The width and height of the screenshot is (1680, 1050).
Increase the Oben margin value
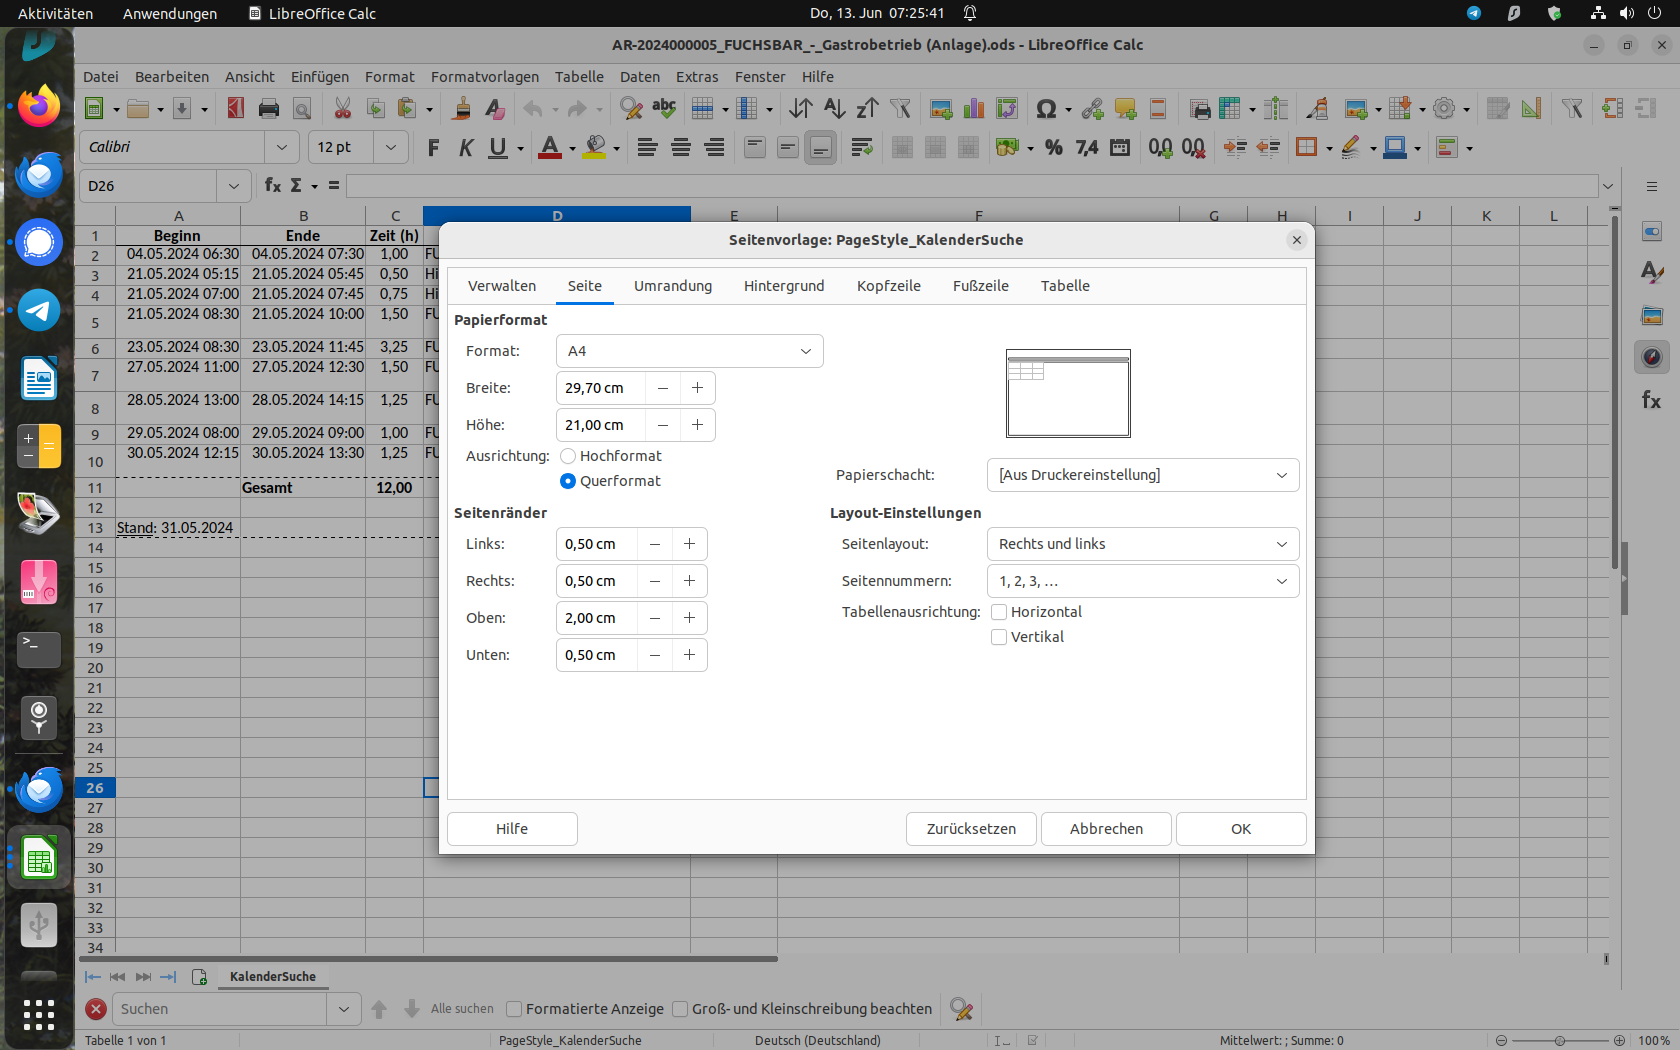pos(690,618)
